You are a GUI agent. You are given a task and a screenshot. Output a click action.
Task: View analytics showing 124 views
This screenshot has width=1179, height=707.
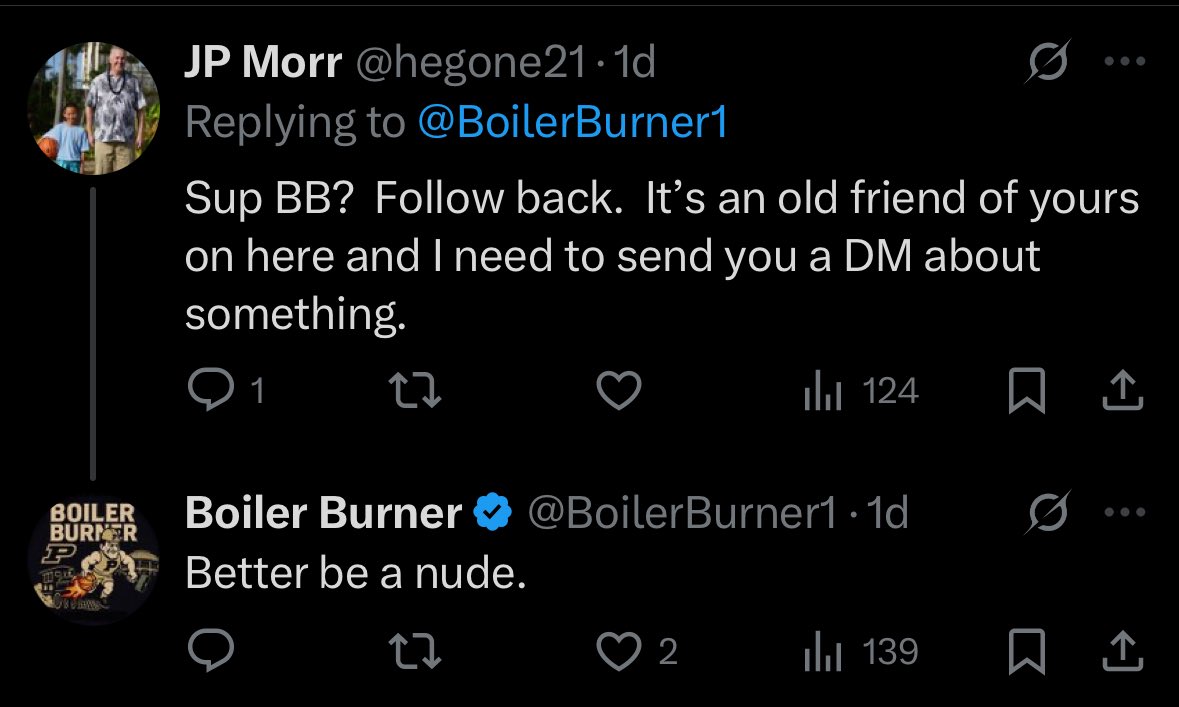[x=861, y=391]
